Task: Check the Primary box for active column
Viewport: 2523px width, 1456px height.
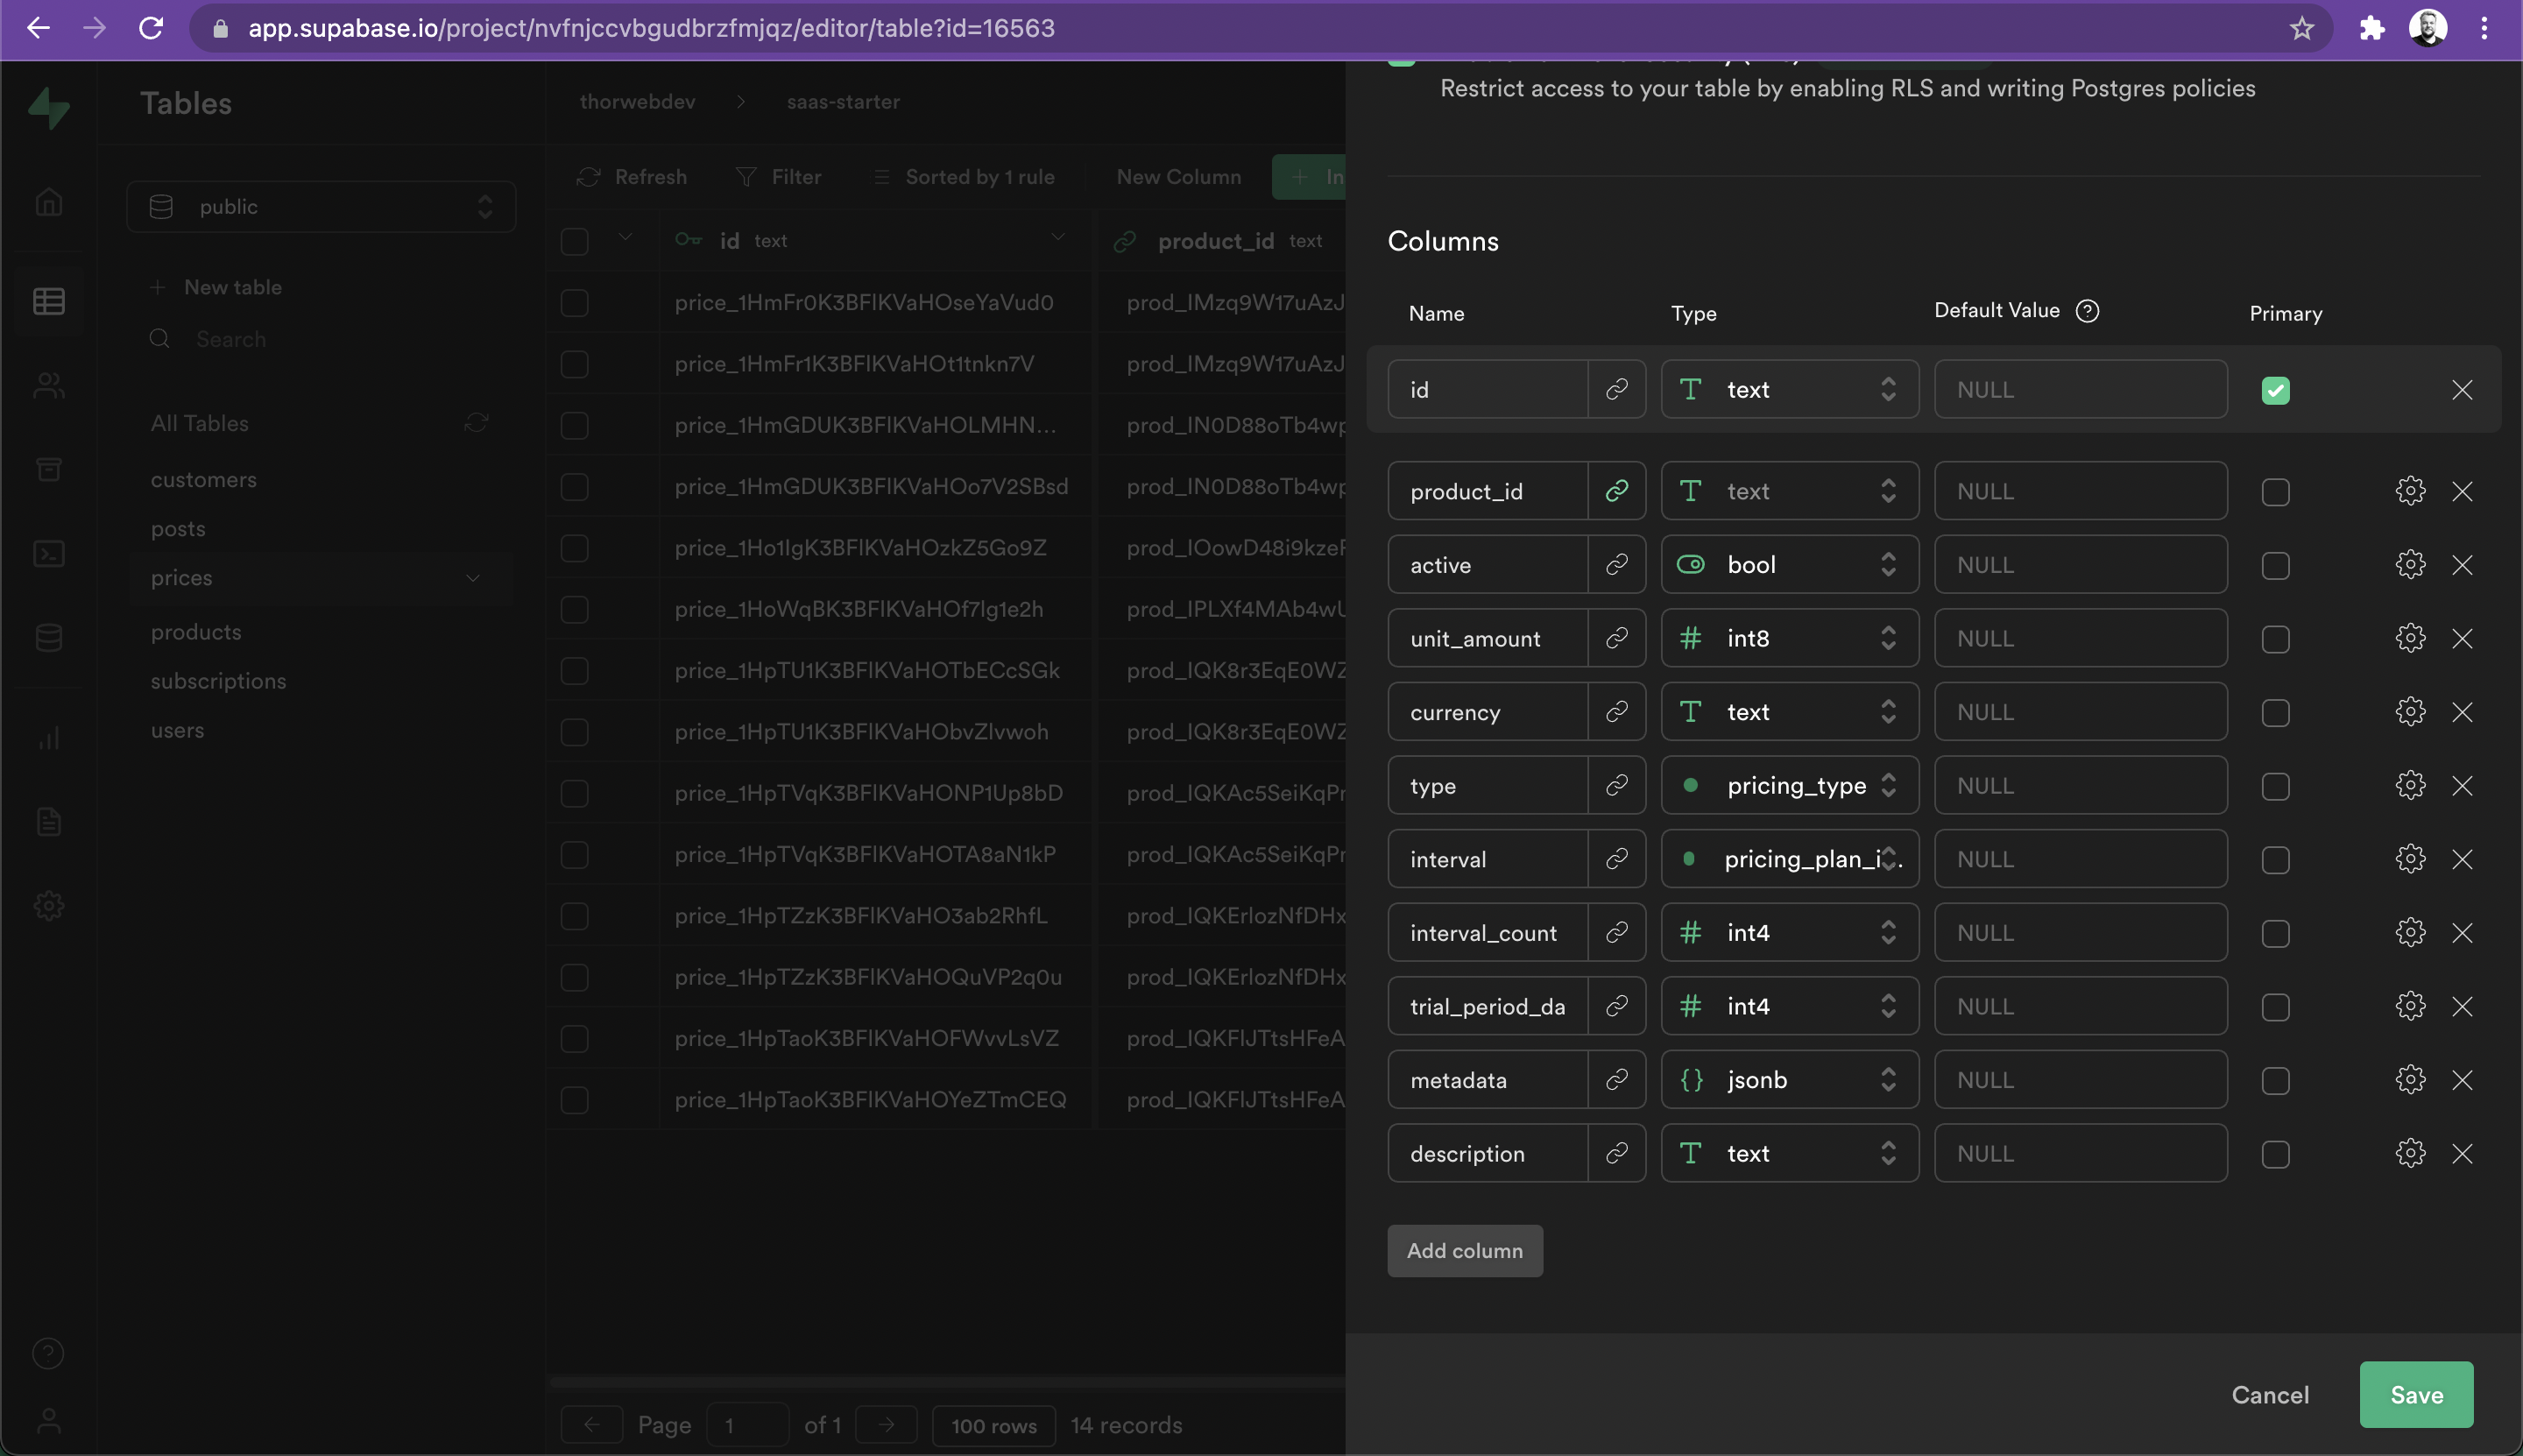Action: (2275, 566)
